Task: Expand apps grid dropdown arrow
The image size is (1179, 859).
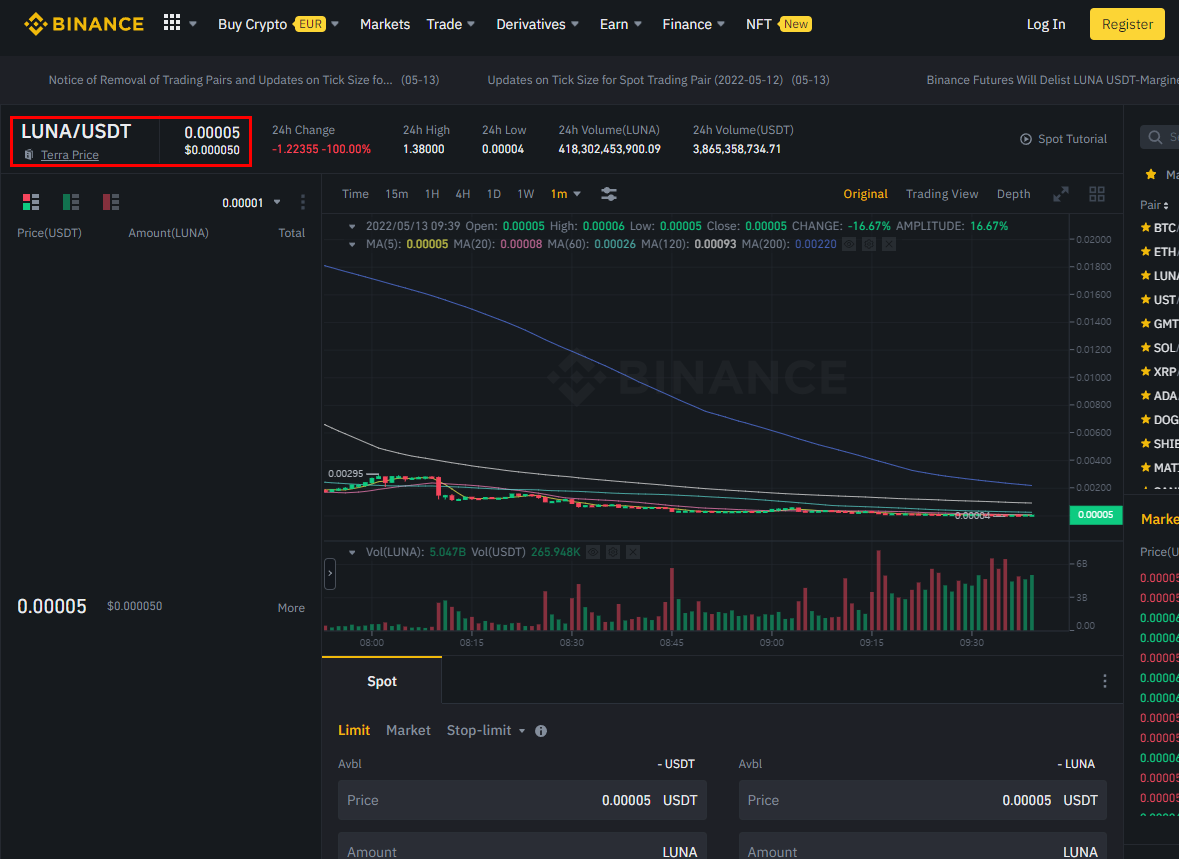Action: coord(193,24)
